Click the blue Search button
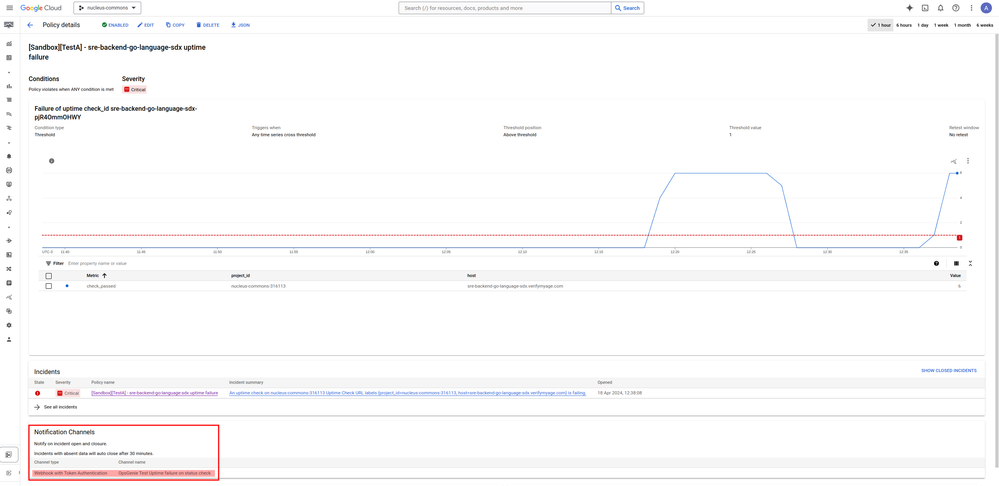999x486 pixels. [x=628, y=8]
